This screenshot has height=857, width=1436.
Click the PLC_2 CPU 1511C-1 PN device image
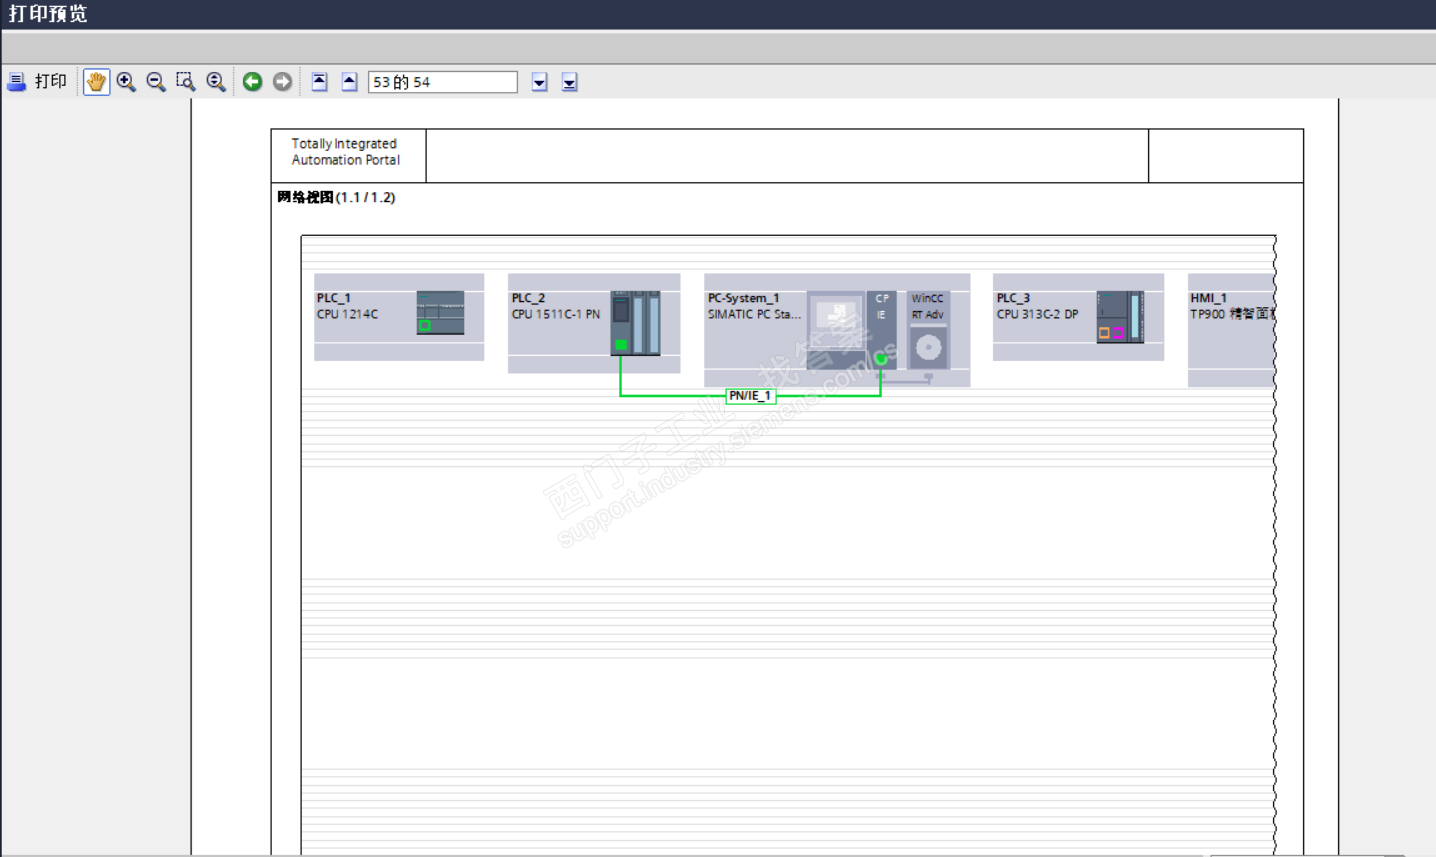click(x=636, y=323)
